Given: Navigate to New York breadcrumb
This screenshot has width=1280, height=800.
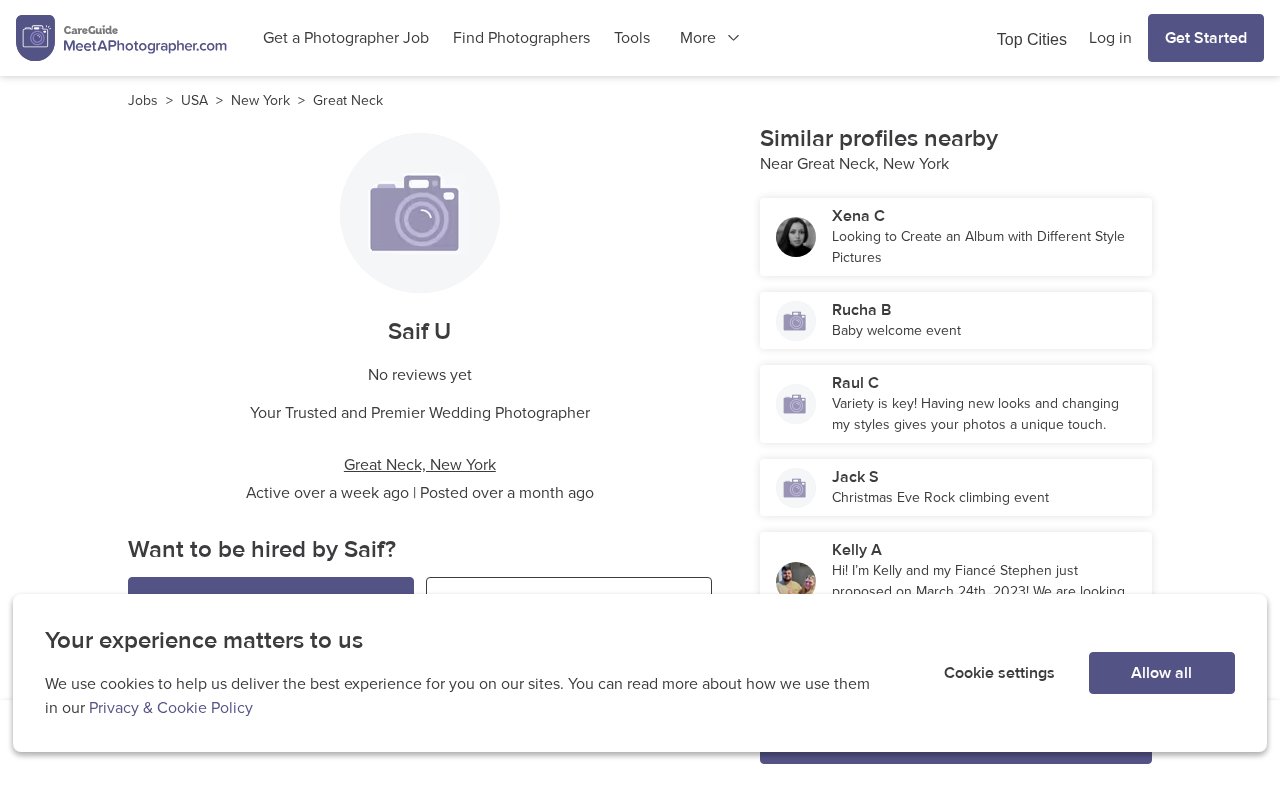Looking at the screenshot, I should coord(260,101).
